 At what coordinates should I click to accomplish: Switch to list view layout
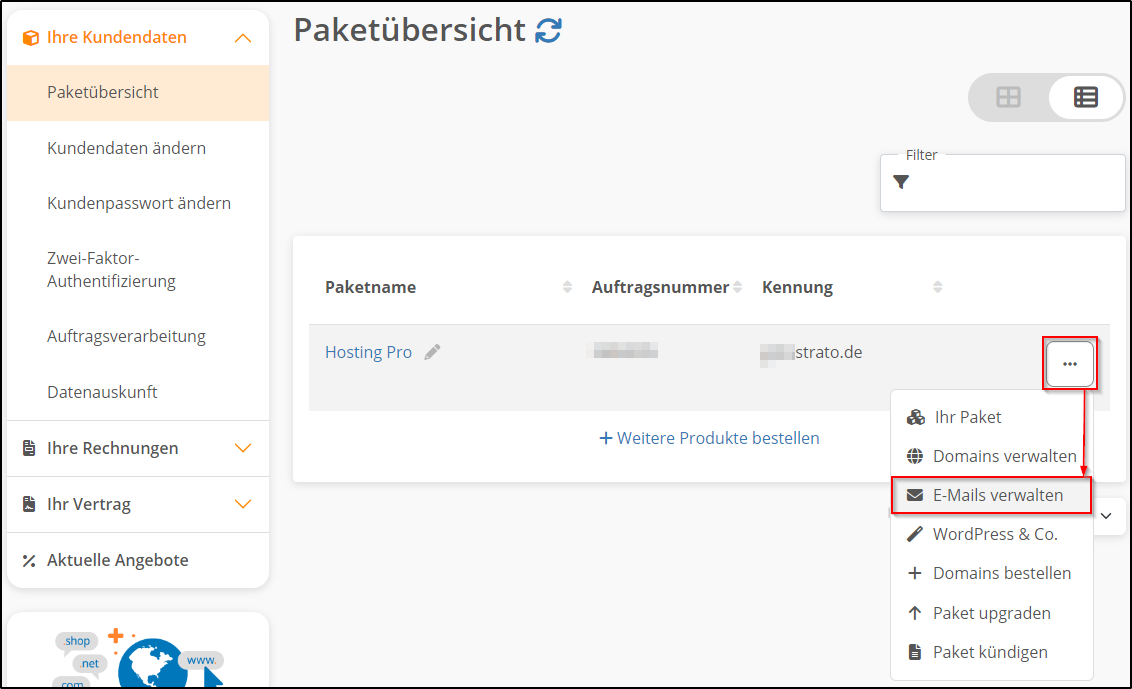tap(1086, 97)
